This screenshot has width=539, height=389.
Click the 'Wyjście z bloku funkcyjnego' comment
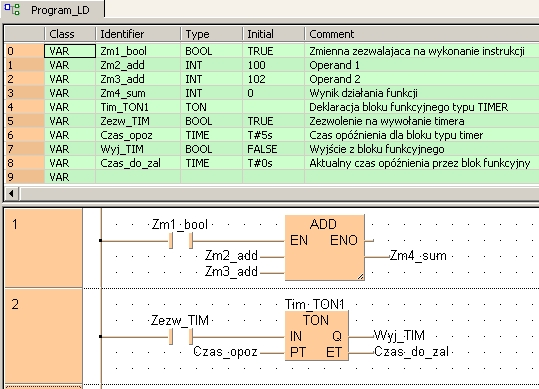[422, 149]
